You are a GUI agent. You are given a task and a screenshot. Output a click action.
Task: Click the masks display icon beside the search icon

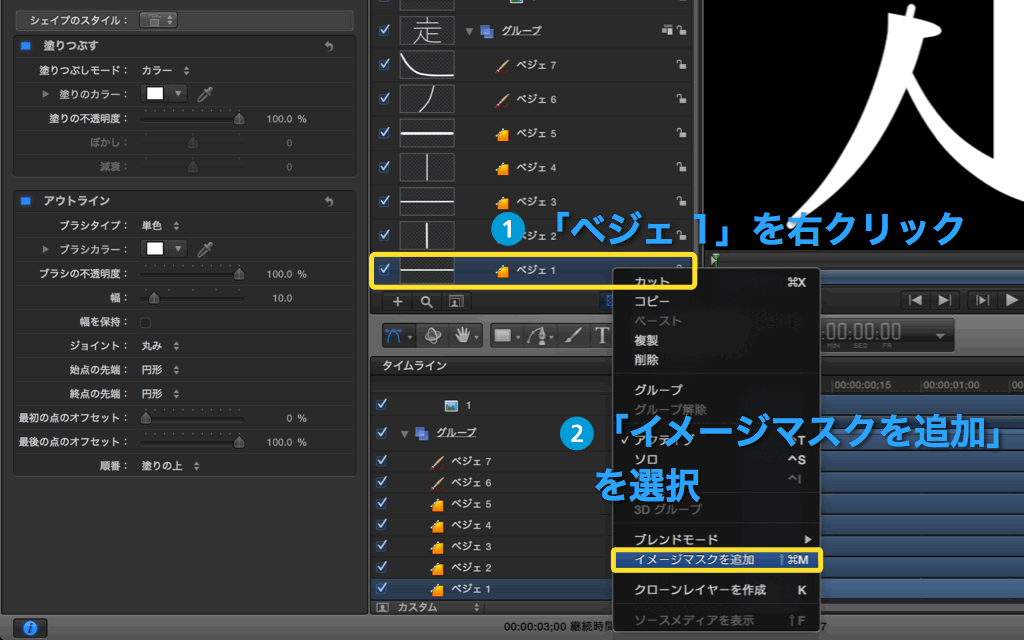click(x=456, y=301)
